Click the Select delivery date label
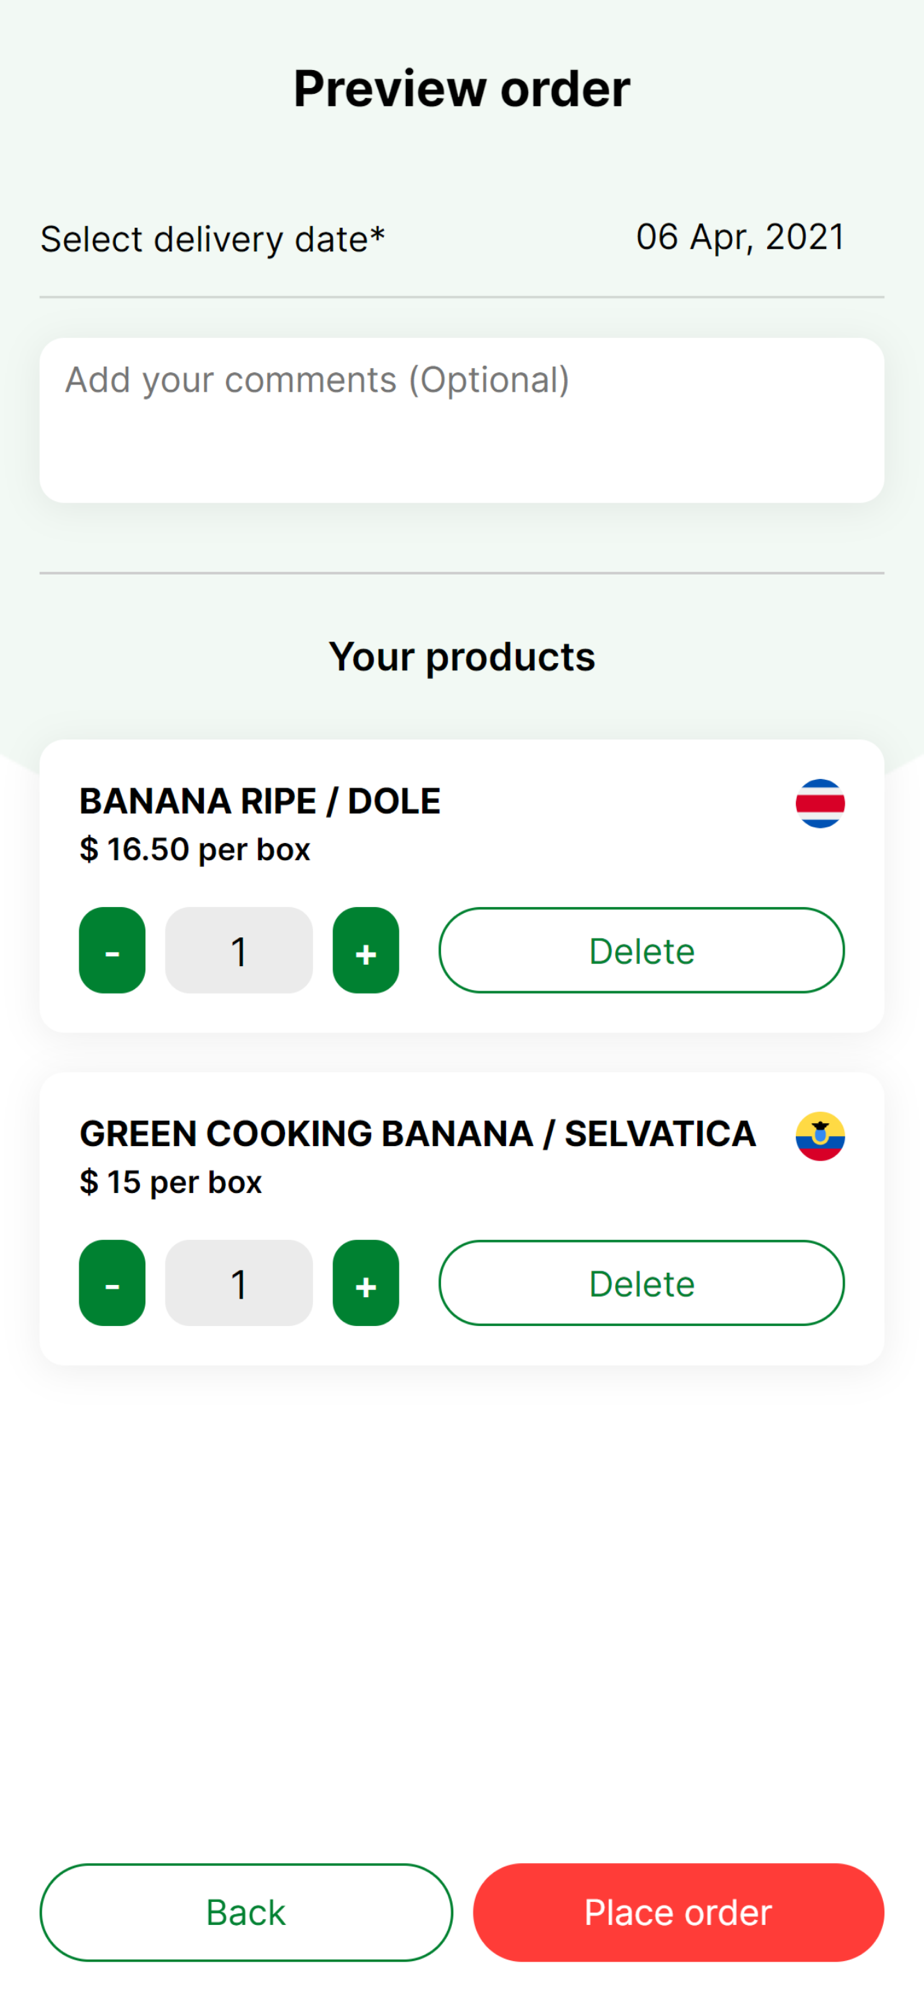The image size is (924, 2000). click(x=212, y=240)
